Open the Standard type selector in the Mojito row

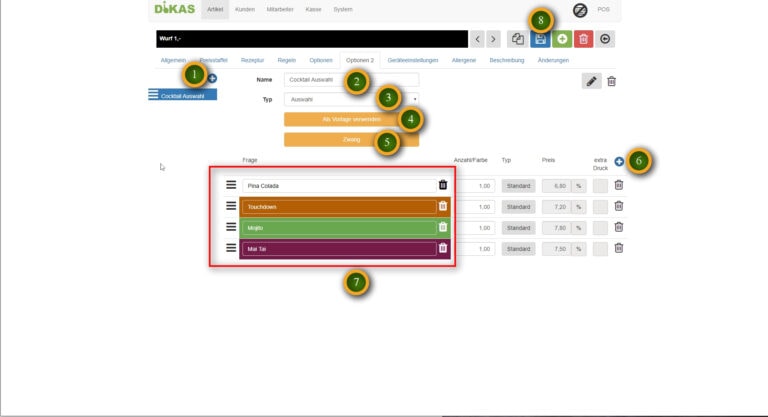518,227
